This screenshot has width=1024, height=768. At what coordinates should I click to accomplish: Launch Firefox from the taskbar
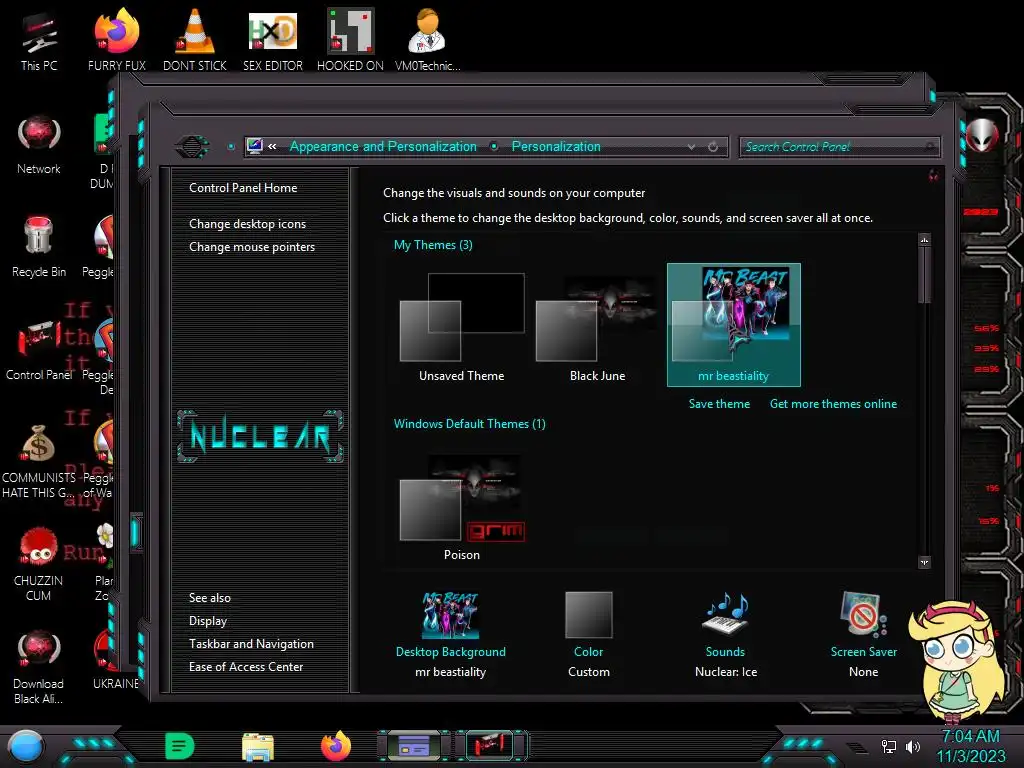336,746
